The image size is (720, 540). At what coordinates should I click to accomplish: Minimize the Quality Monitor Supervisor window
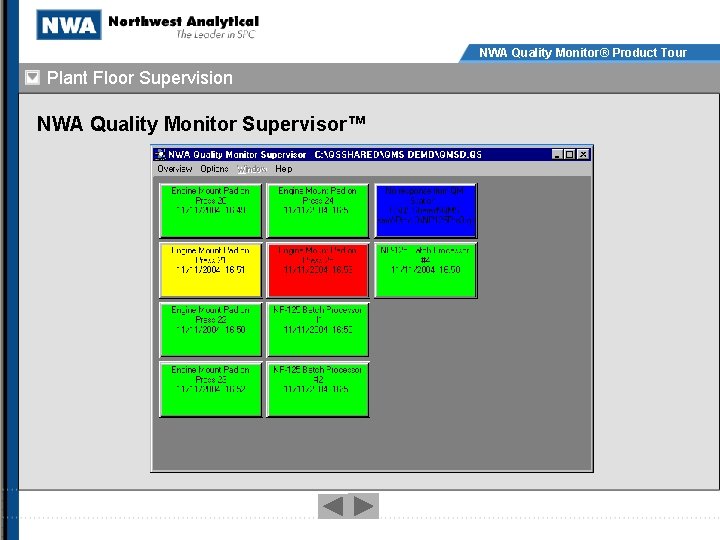557,154
